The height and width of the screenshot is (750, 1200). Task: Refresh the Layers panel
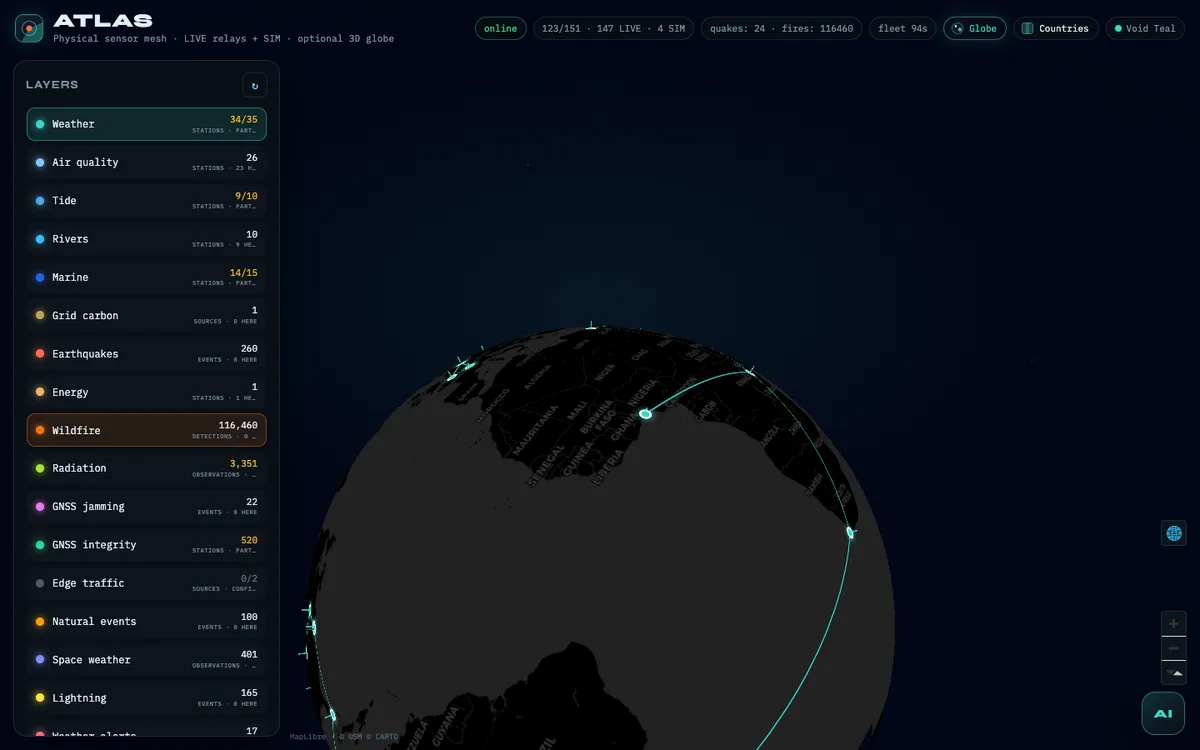(x=255, y=86)
